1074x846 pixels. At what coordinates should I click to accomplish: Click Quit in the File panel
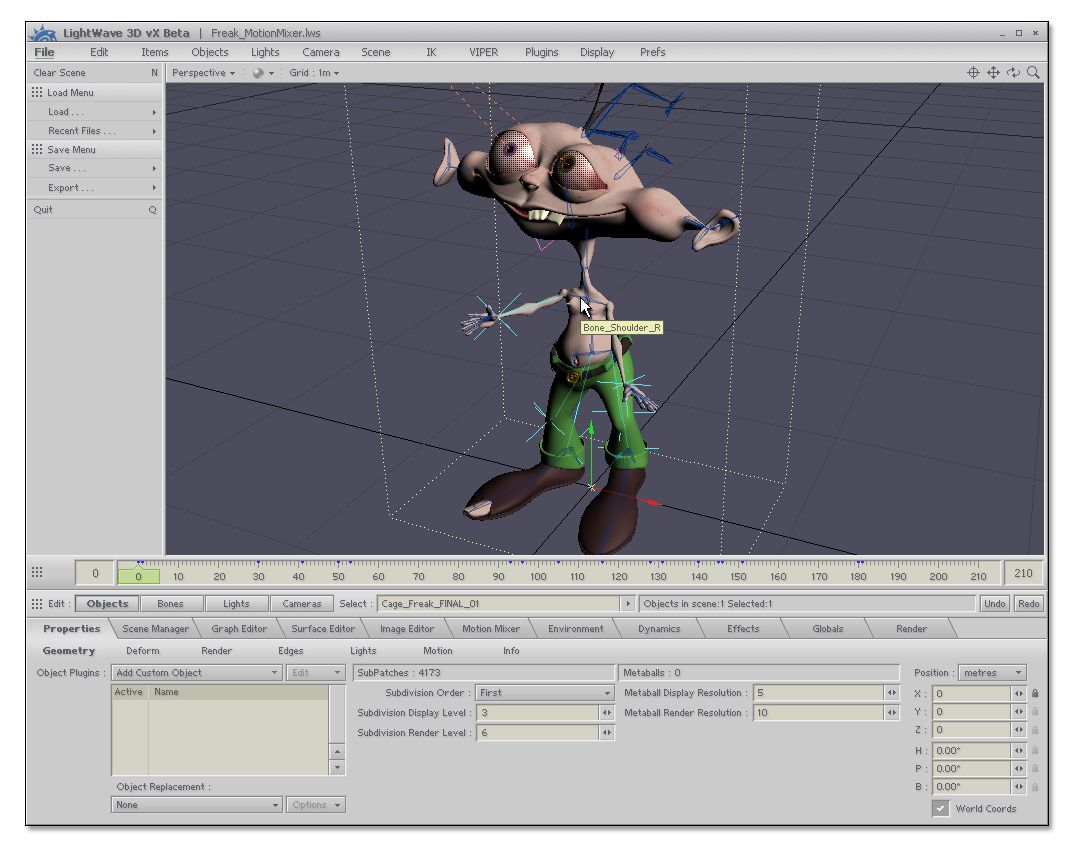(95, 210)
